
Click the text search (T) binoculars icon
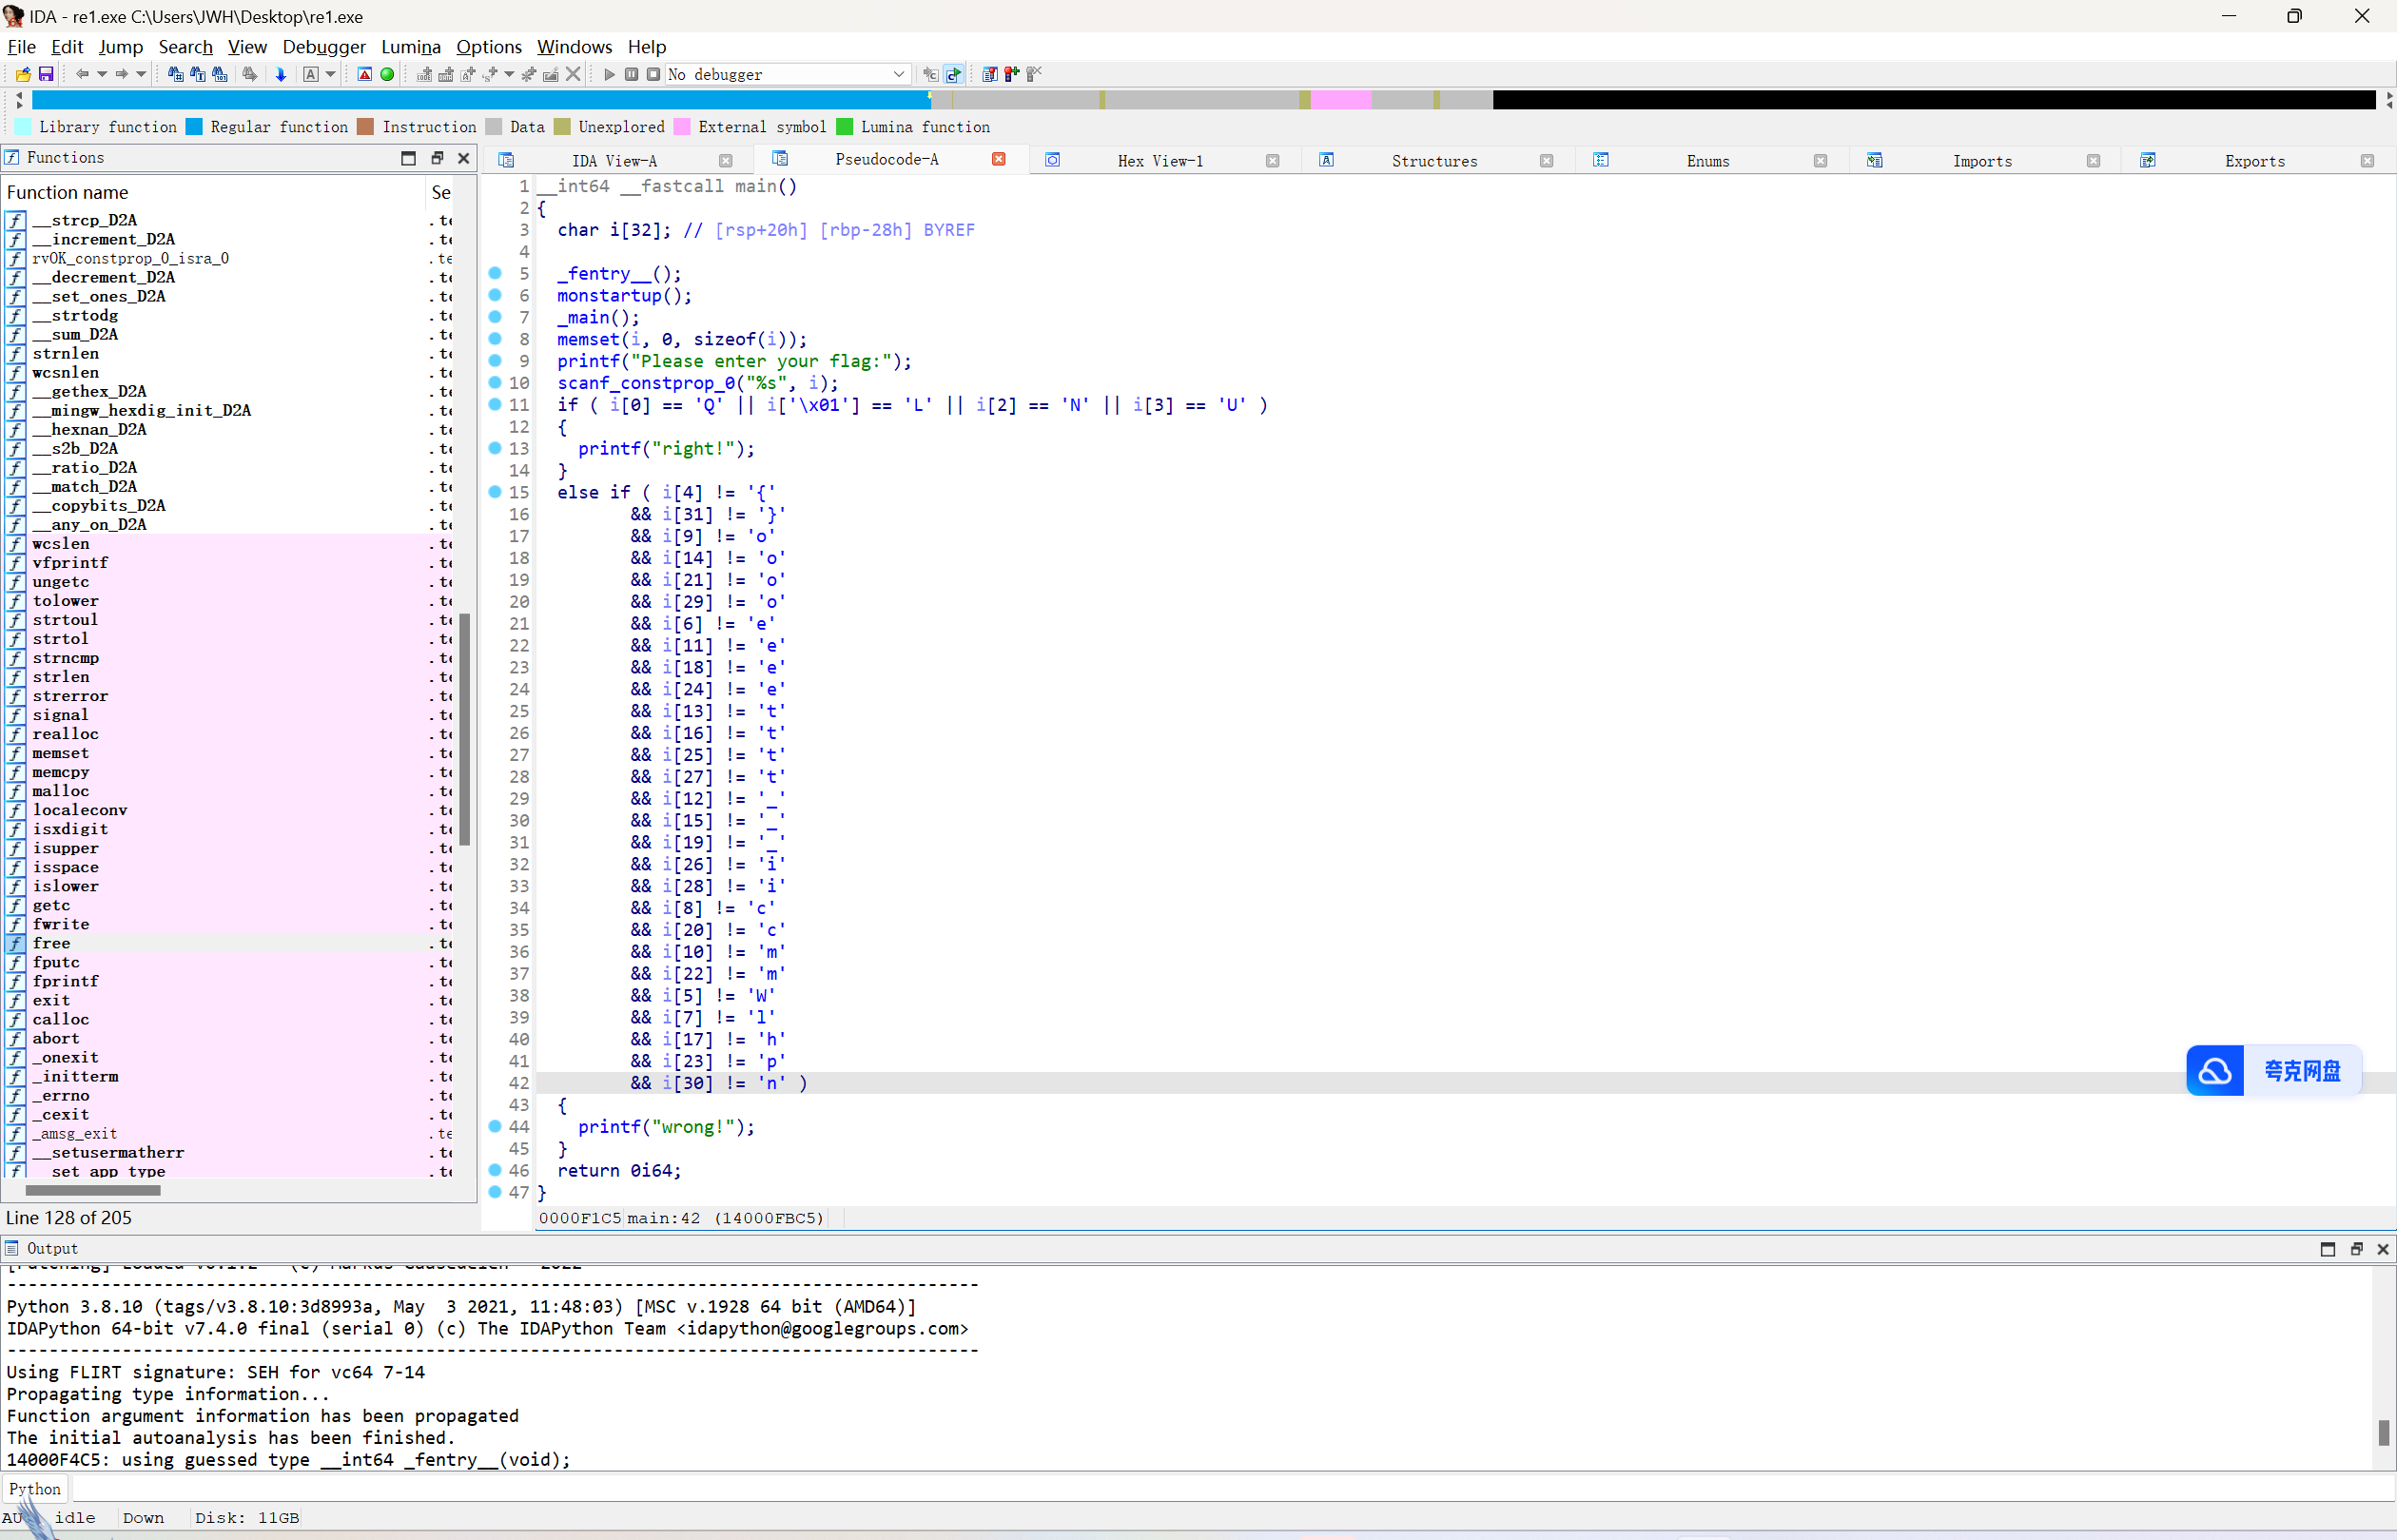click(x=197, y=74)
